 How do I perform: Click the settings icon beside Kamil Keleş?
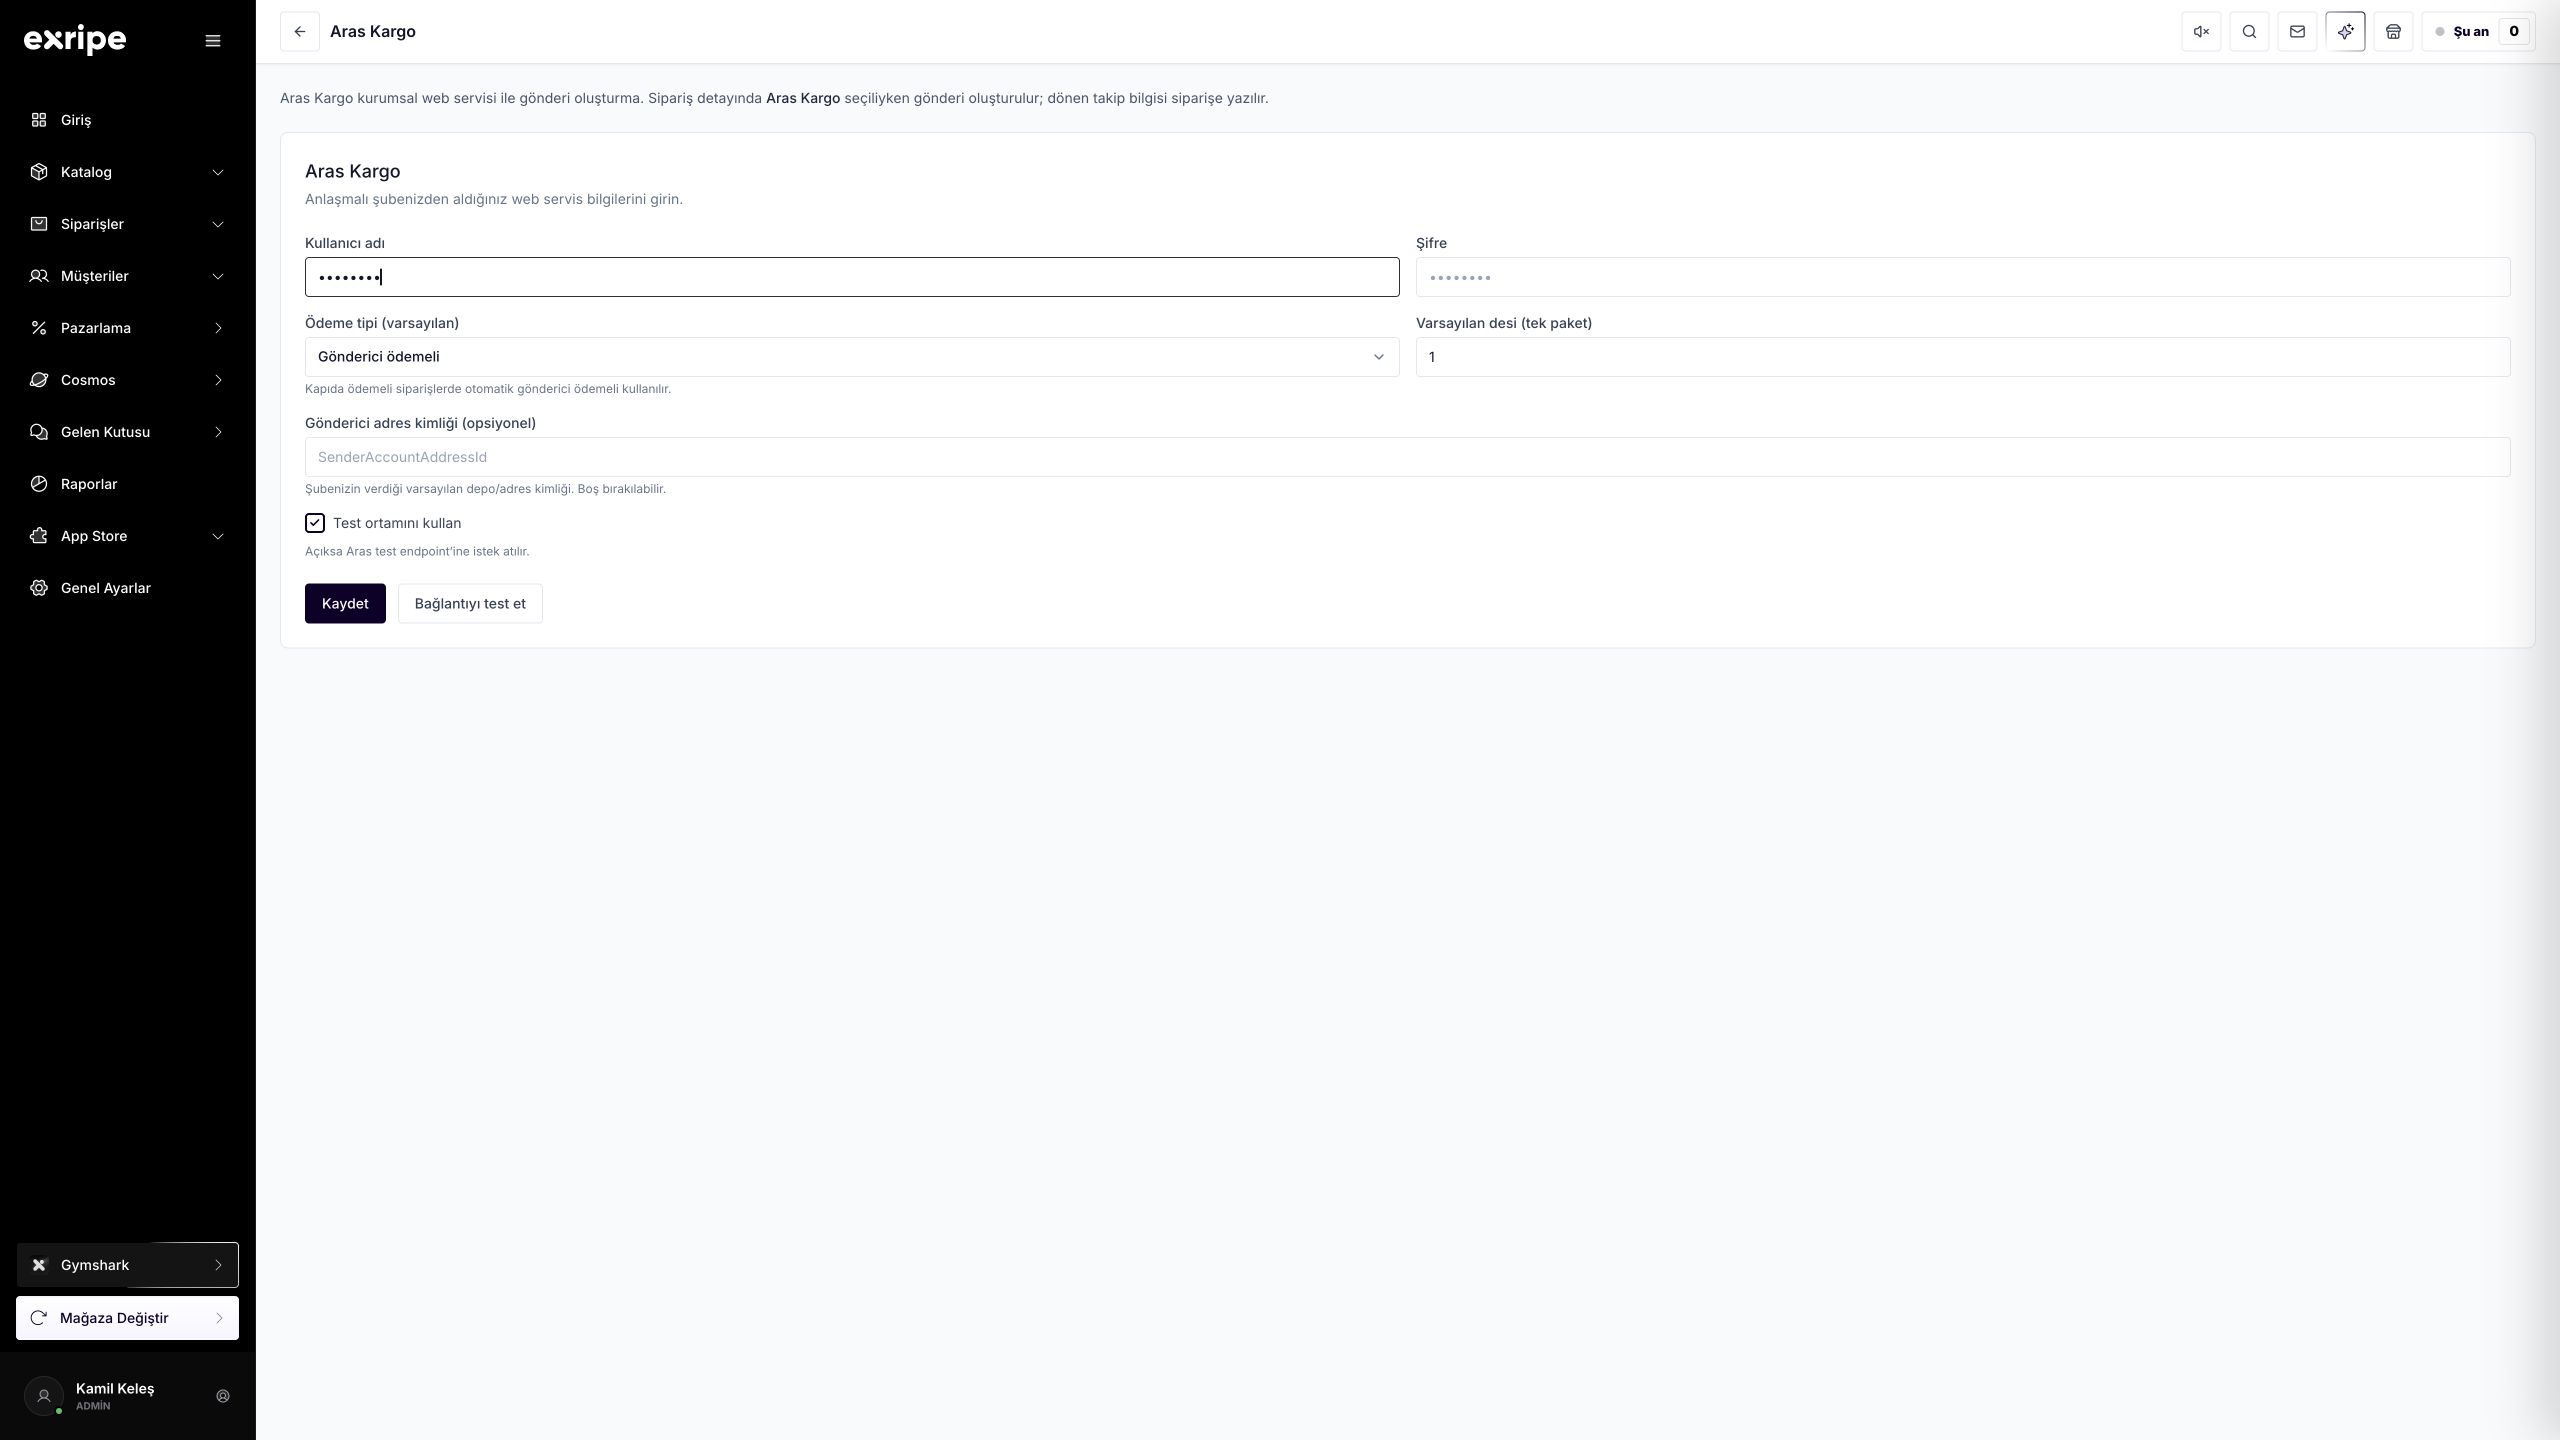pyautogui.click(x=223, y=1396)
